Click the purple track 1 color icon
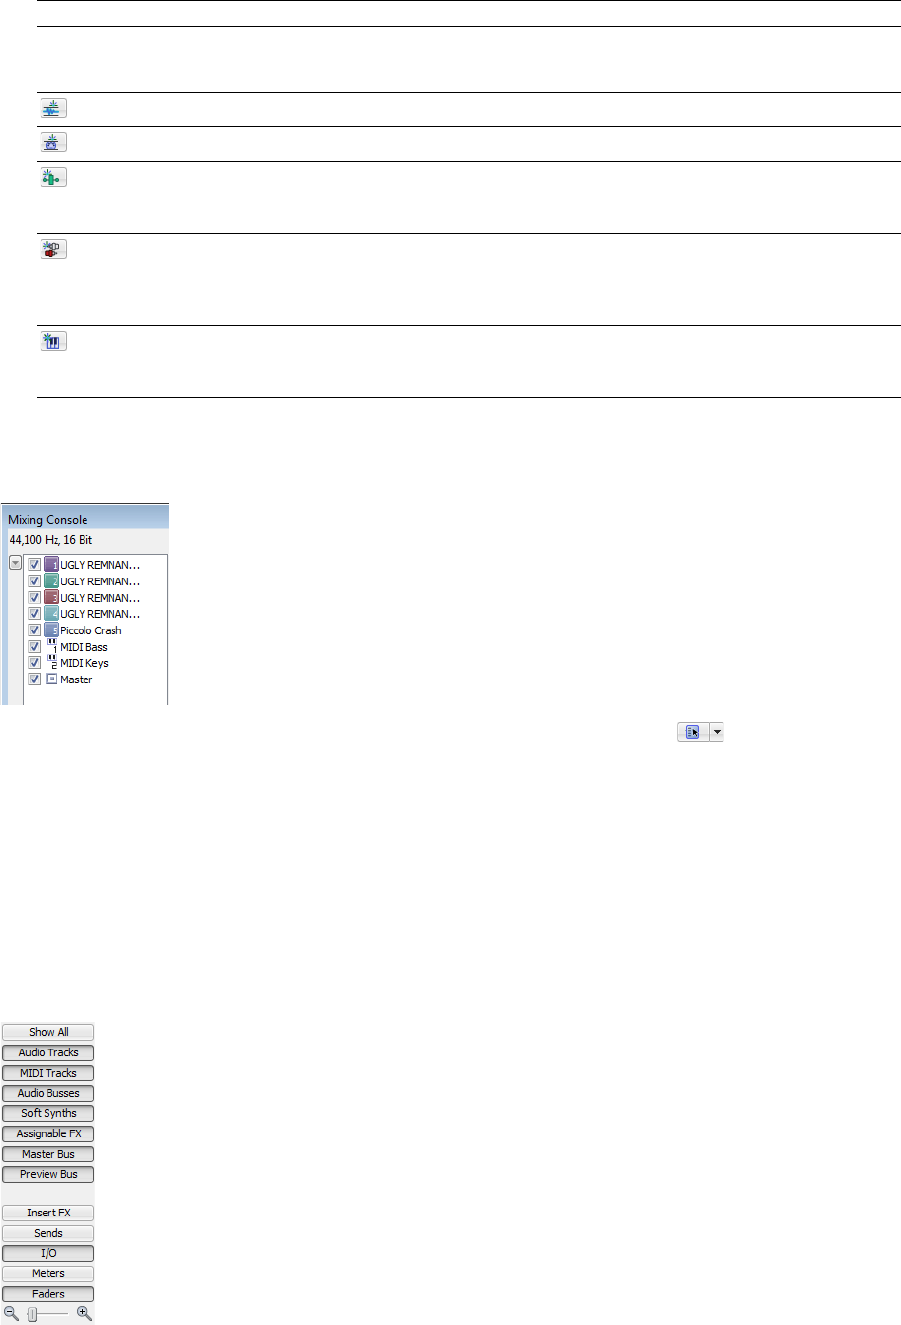Viewport: 901px width, 1325px height. [x=52, y=564]
